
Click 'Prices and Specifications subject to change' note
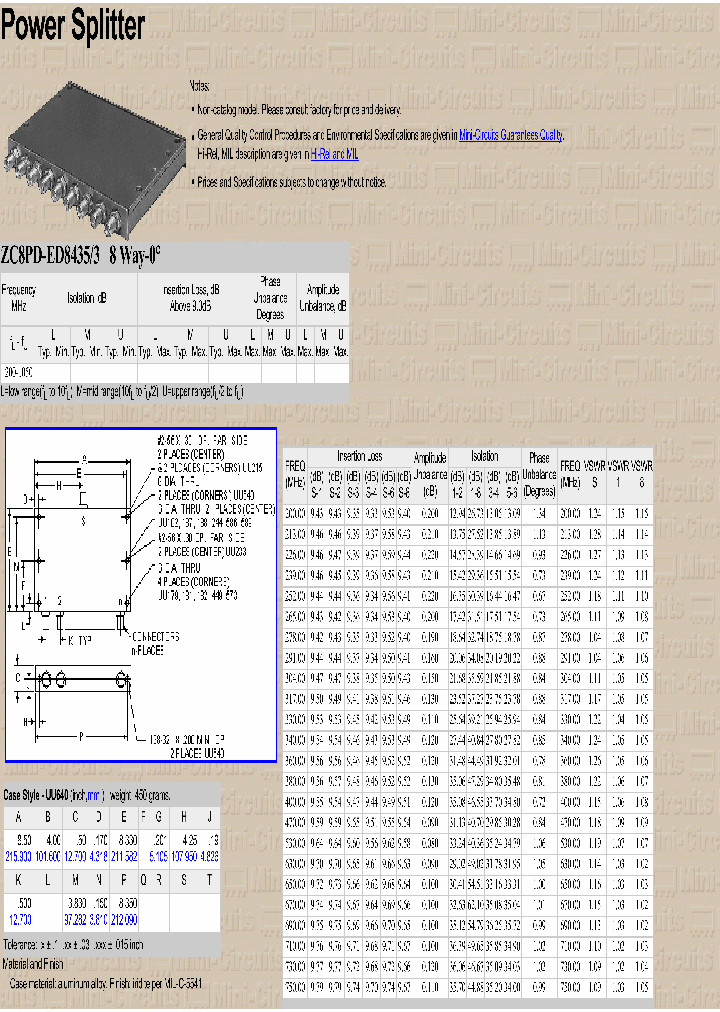coord(292,182)
